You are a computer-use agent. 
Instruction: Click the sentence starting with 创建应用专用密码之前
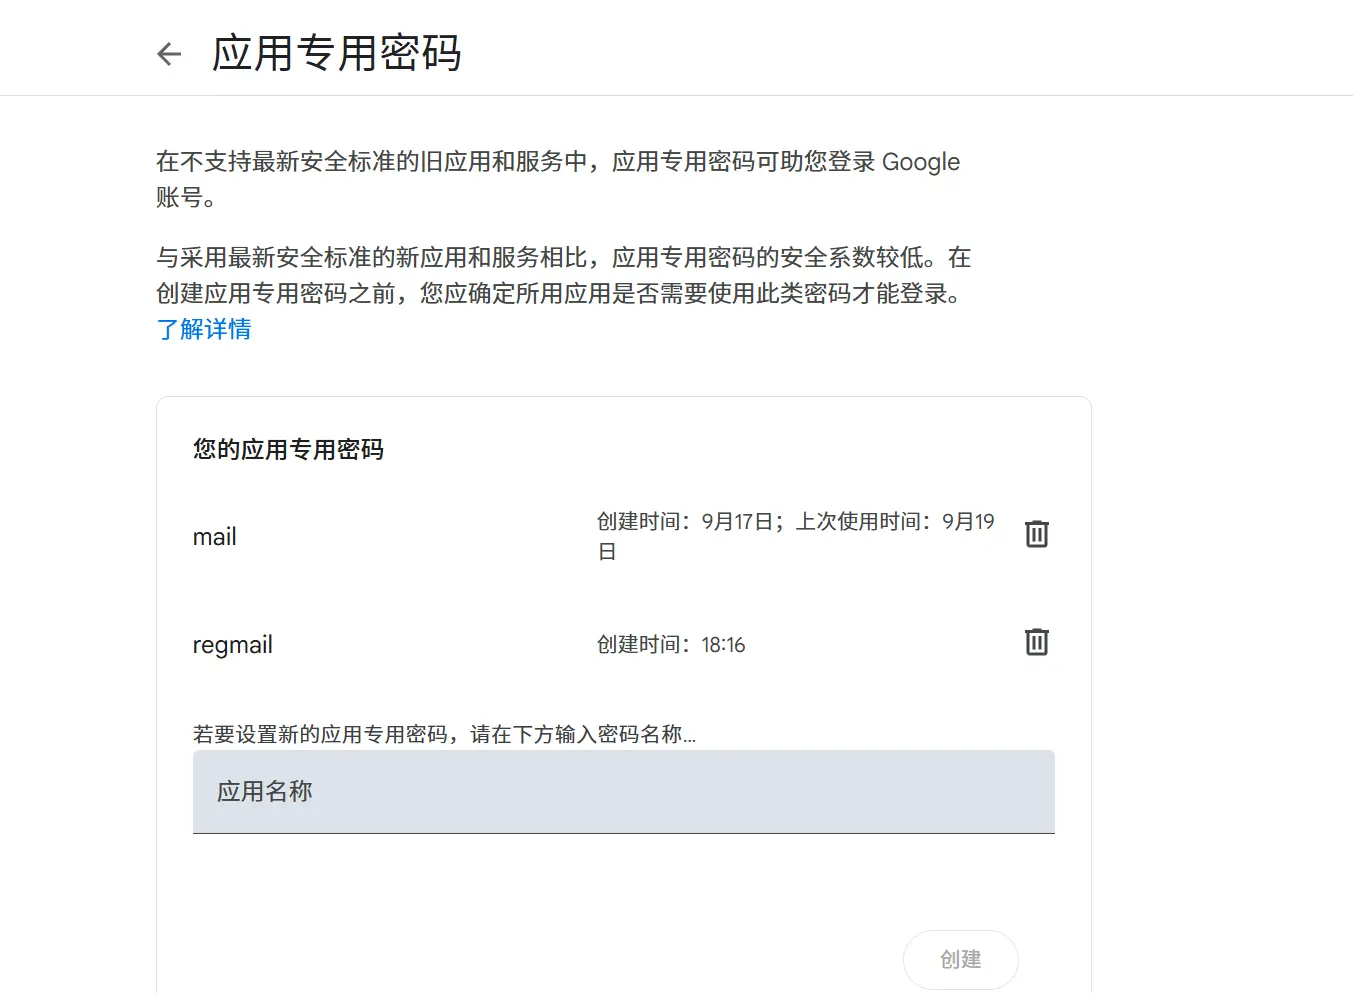pos(558,294)
